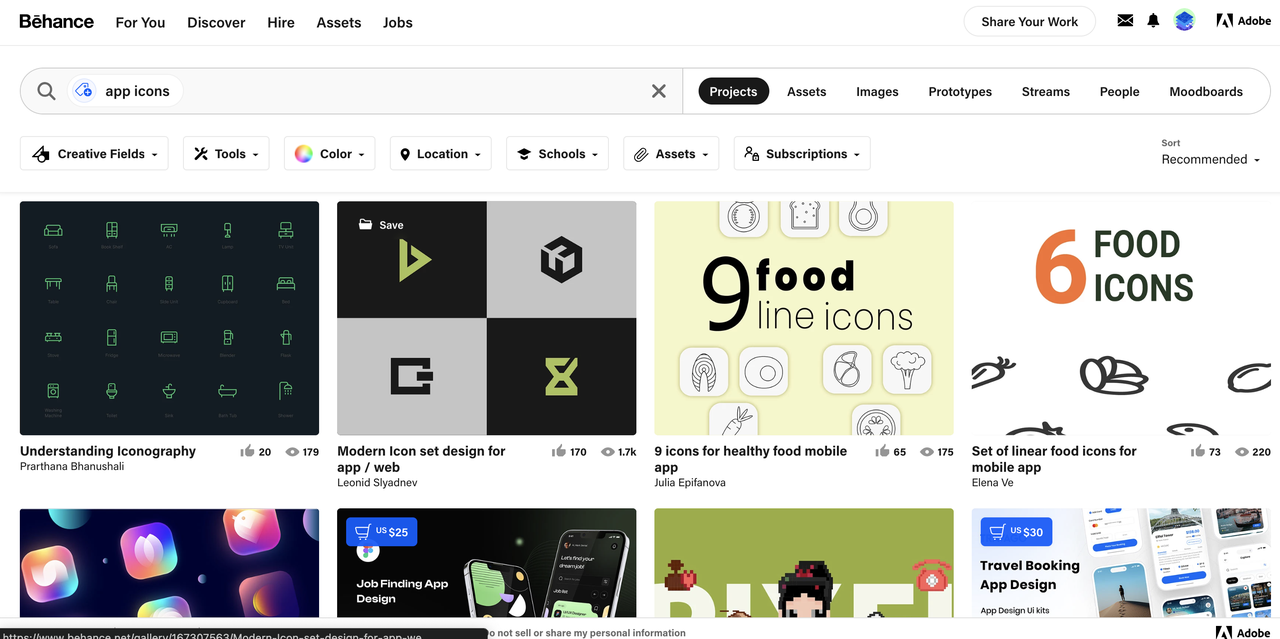
Task: Click the Share Your Work button
Action: click(x=1030, y=22)
